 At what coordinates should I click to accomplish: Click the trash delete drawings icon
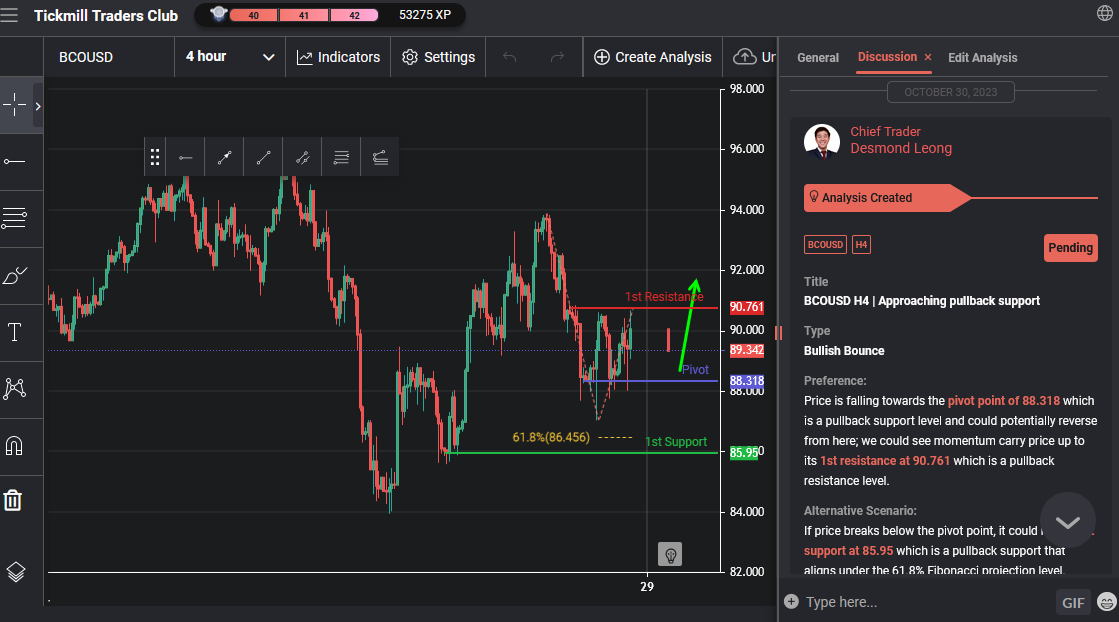tap(13, 500)
